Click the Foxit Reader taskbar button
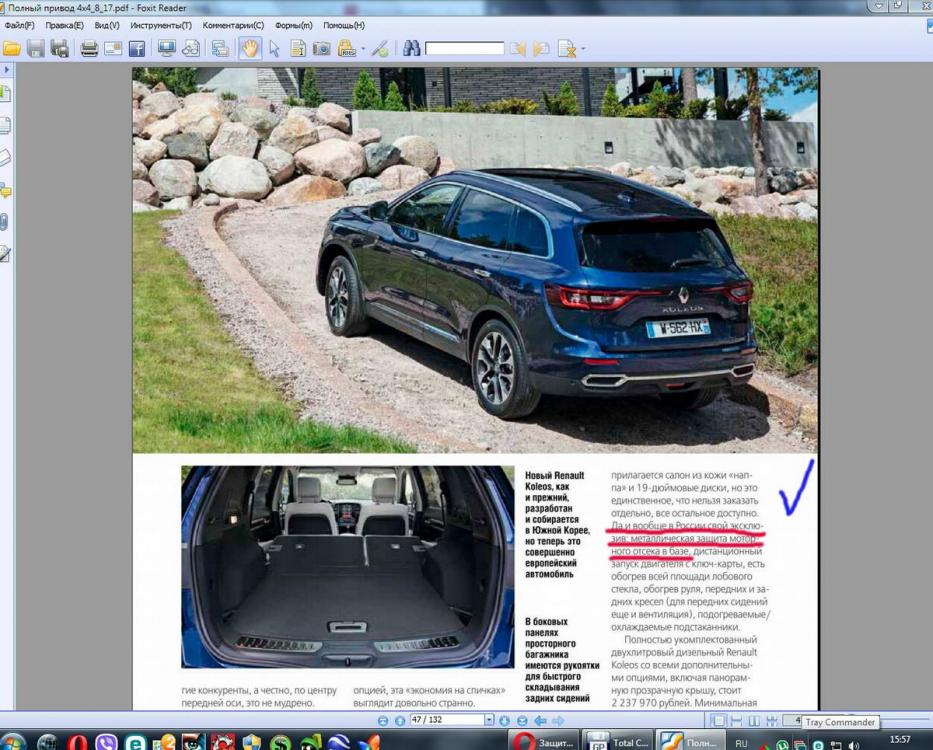The height and width of the screenshot is (750, 933). pyautogui.click(x=690, y=741)
